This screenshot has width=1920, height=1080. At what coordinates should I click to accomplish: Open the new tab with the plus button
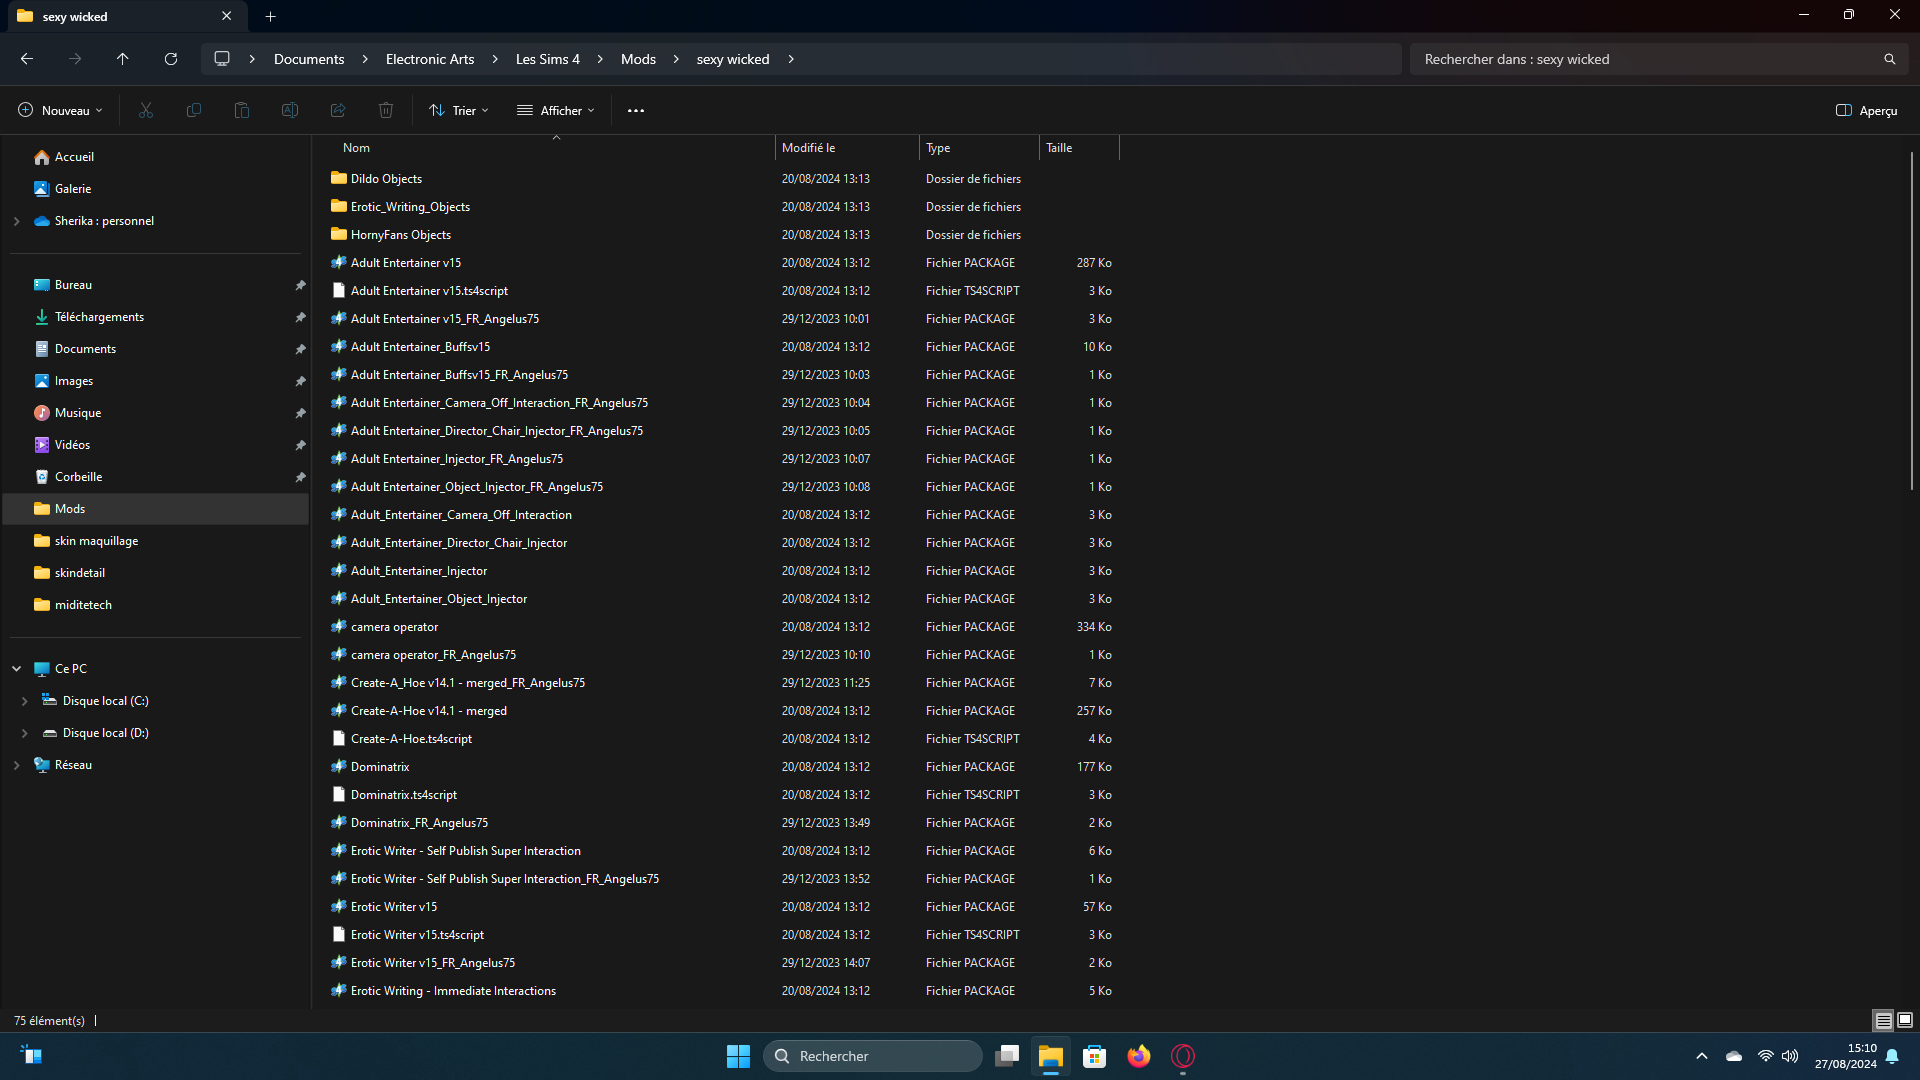tap(271, 16)
